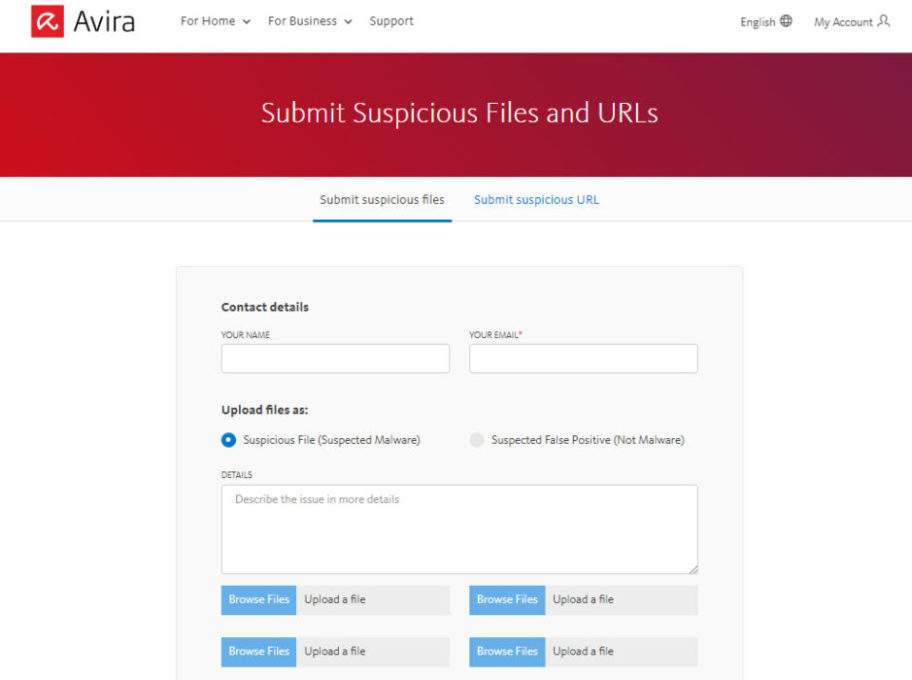Viewport: 912px width, 680px height.
Task: Open the English language selector
Action: click(x=766, y=22)
